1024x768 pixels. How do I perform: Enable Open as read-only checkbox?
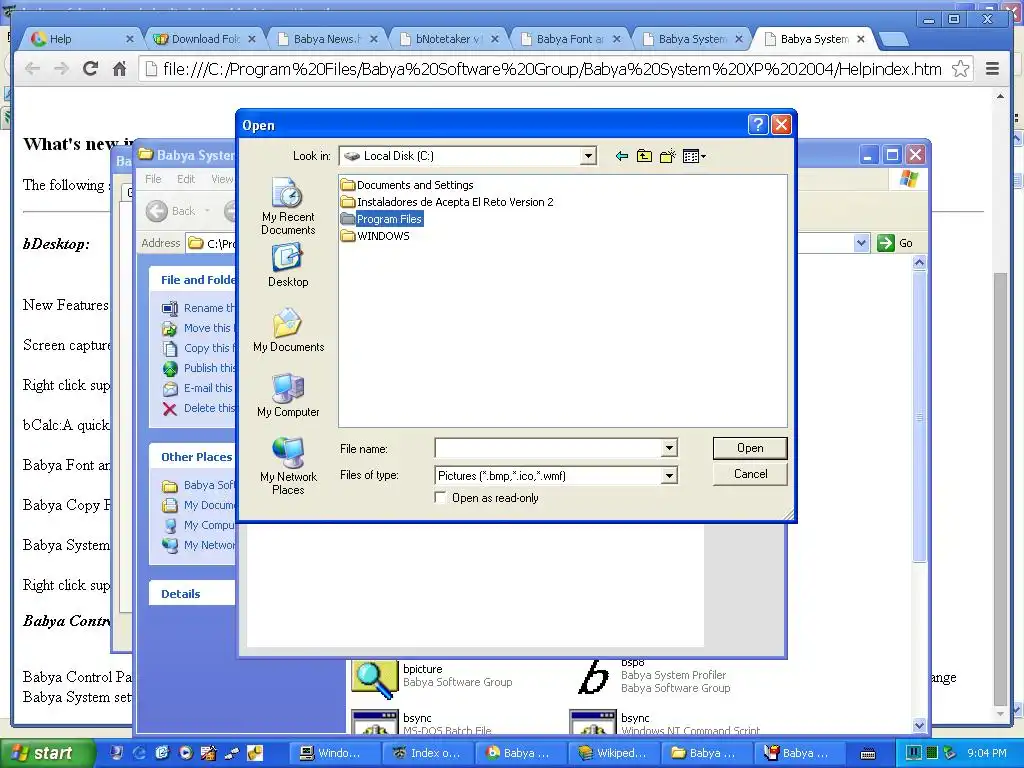click(x=441, y=498)
